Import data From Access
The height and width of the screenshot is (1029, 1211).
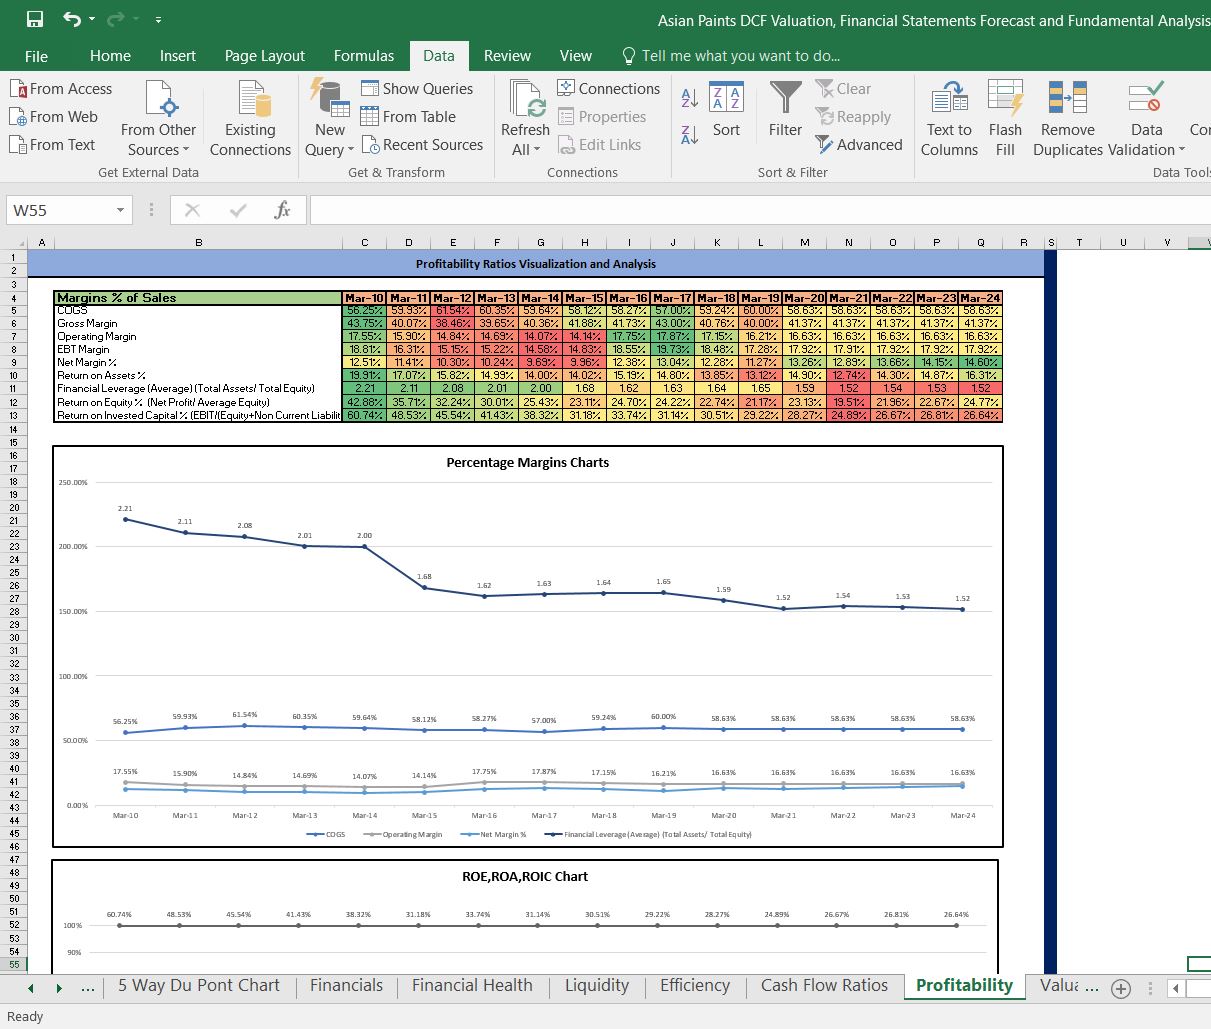[61, 89]
